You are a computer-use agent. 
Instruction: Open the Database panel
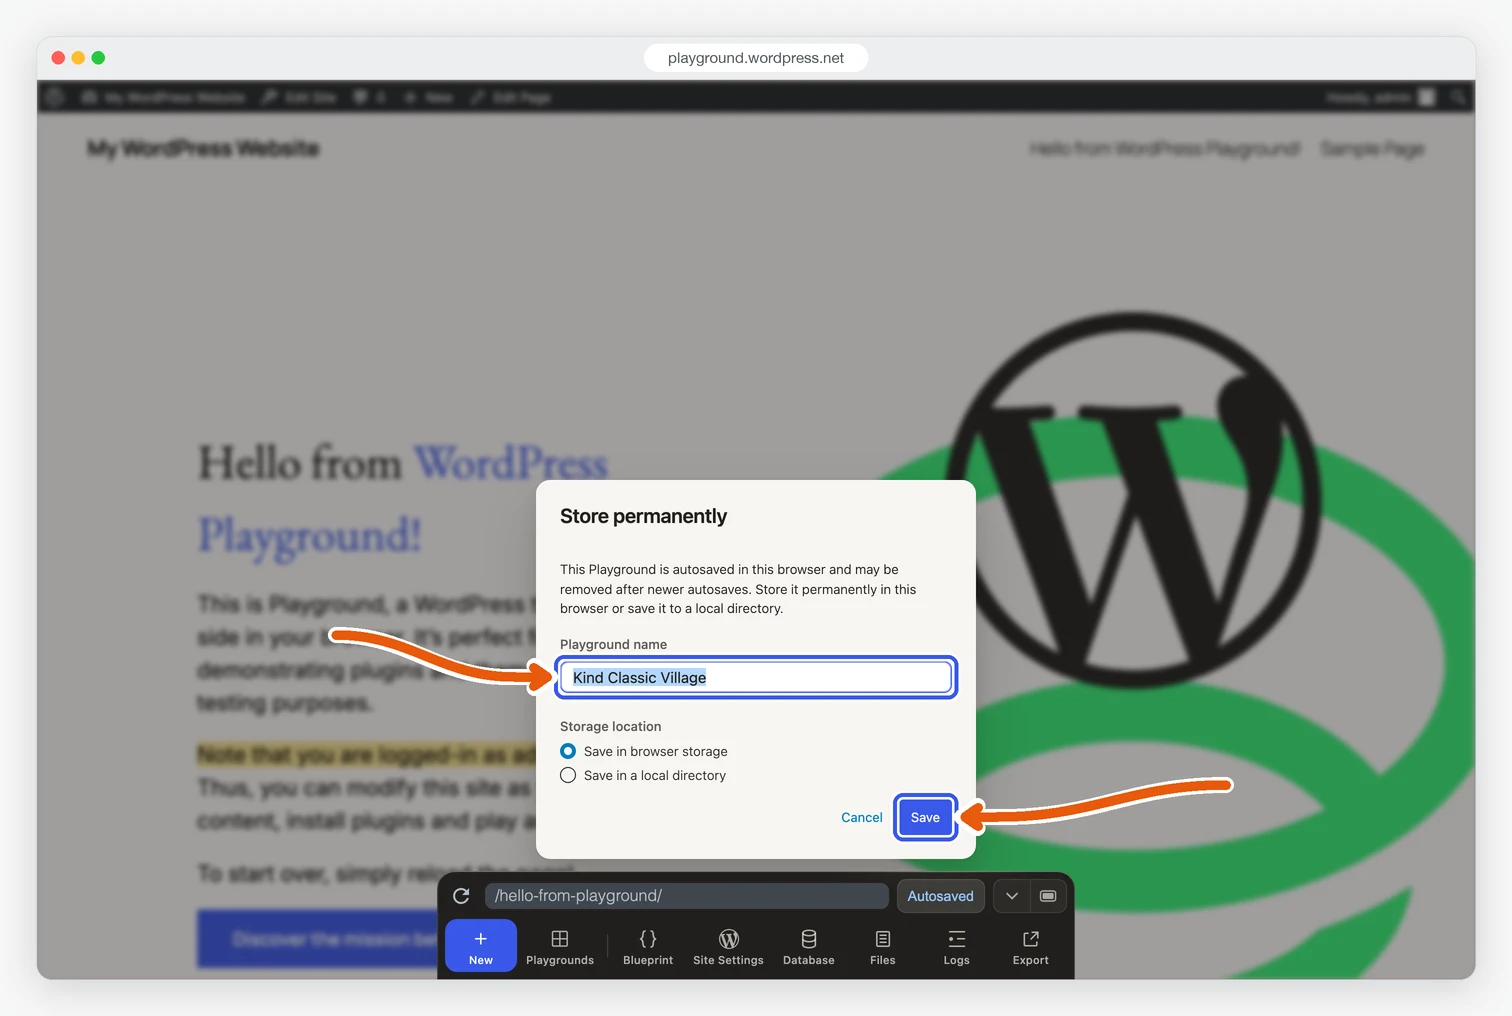click(809, 946)
